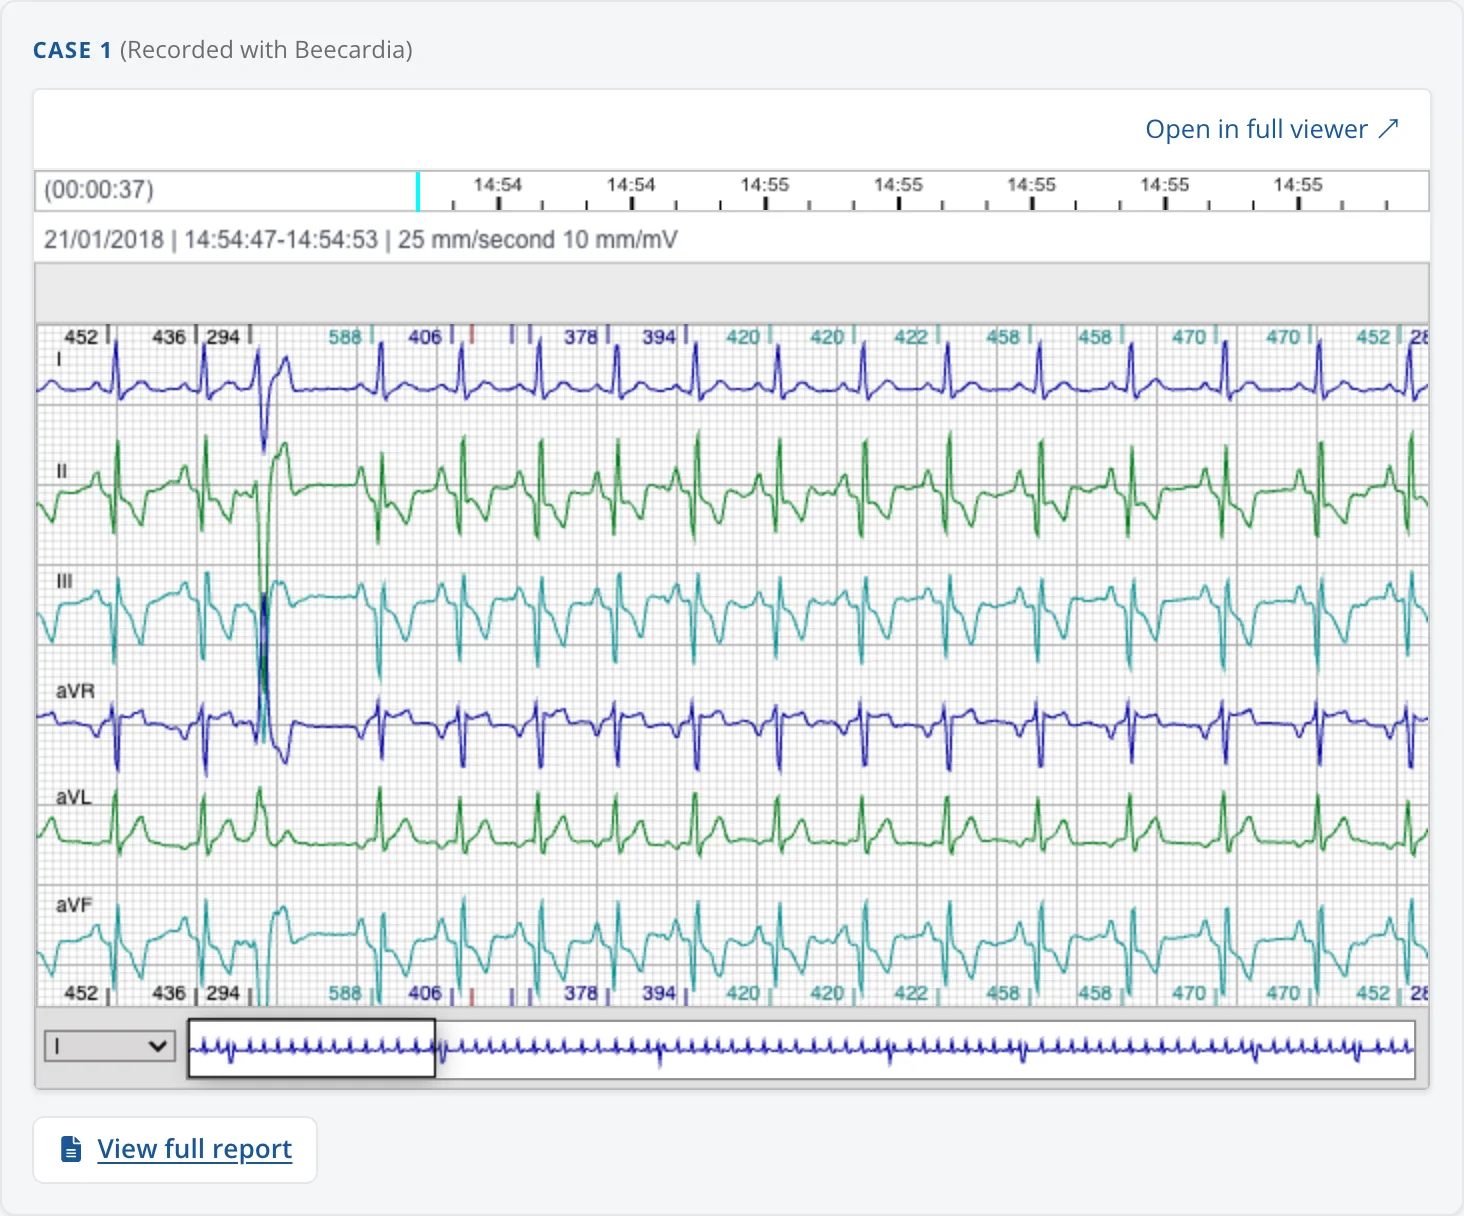Click the lead aVL label
The image size is (1464, 1216).
point(74,797)
